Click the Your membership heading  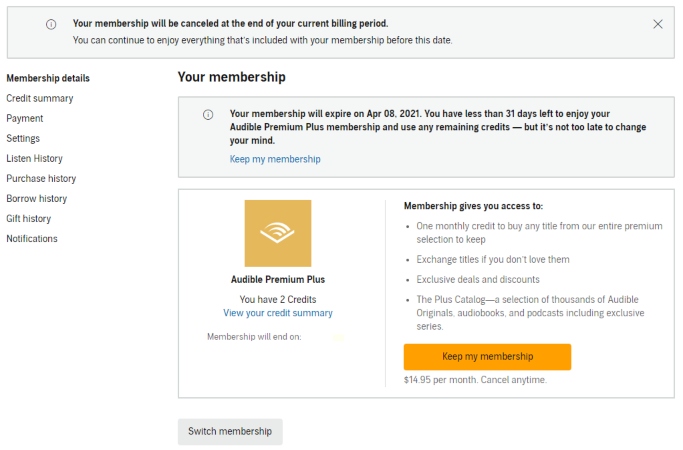pos(232,77)
